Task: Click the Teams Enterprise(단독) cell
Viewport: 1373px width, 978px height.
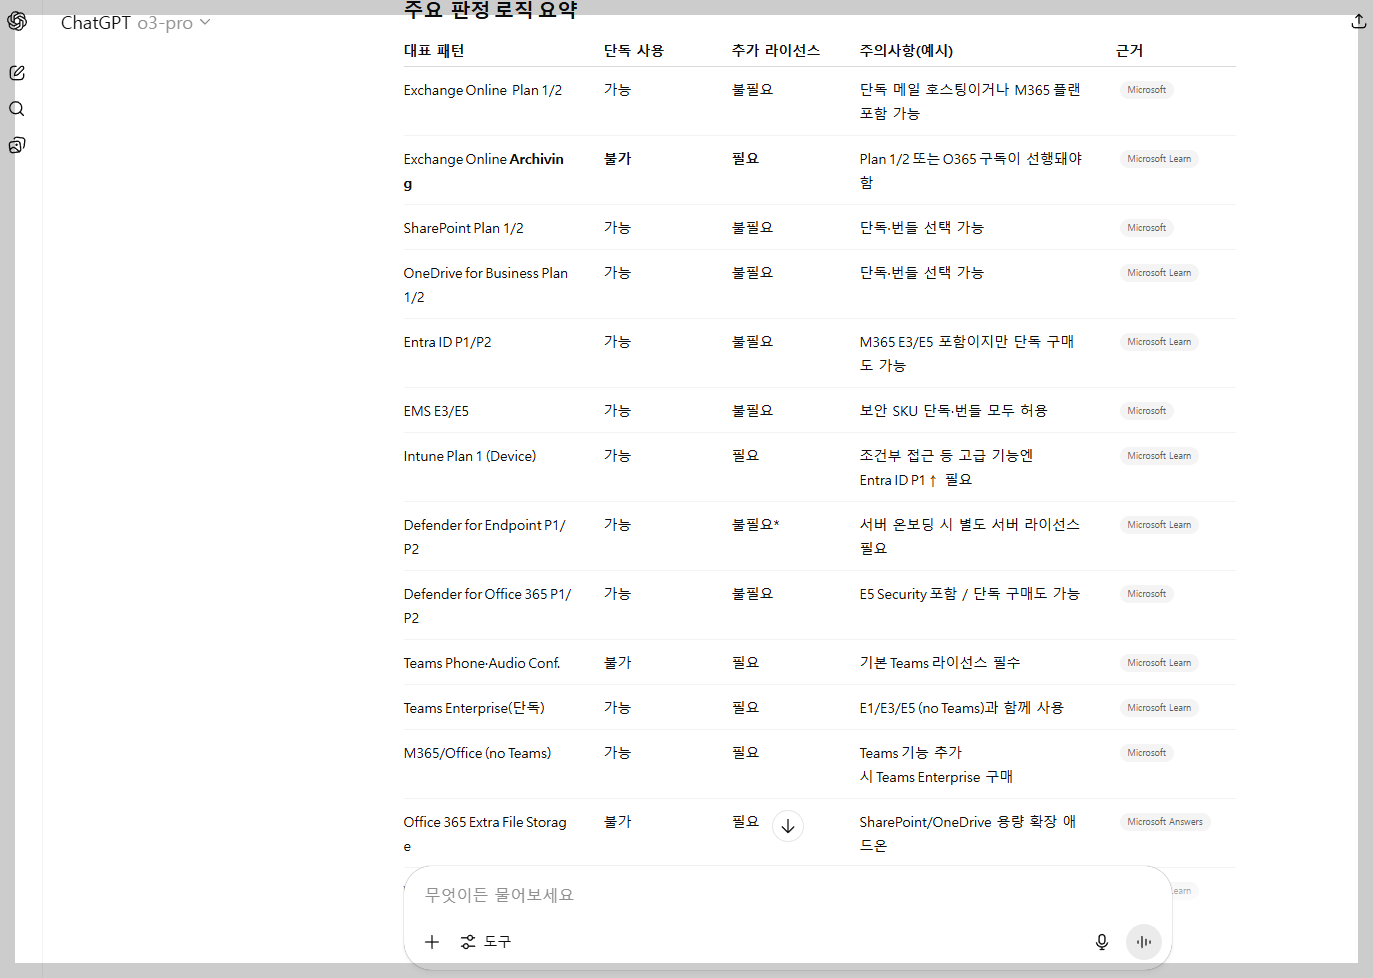Action: tap(474, 708)
